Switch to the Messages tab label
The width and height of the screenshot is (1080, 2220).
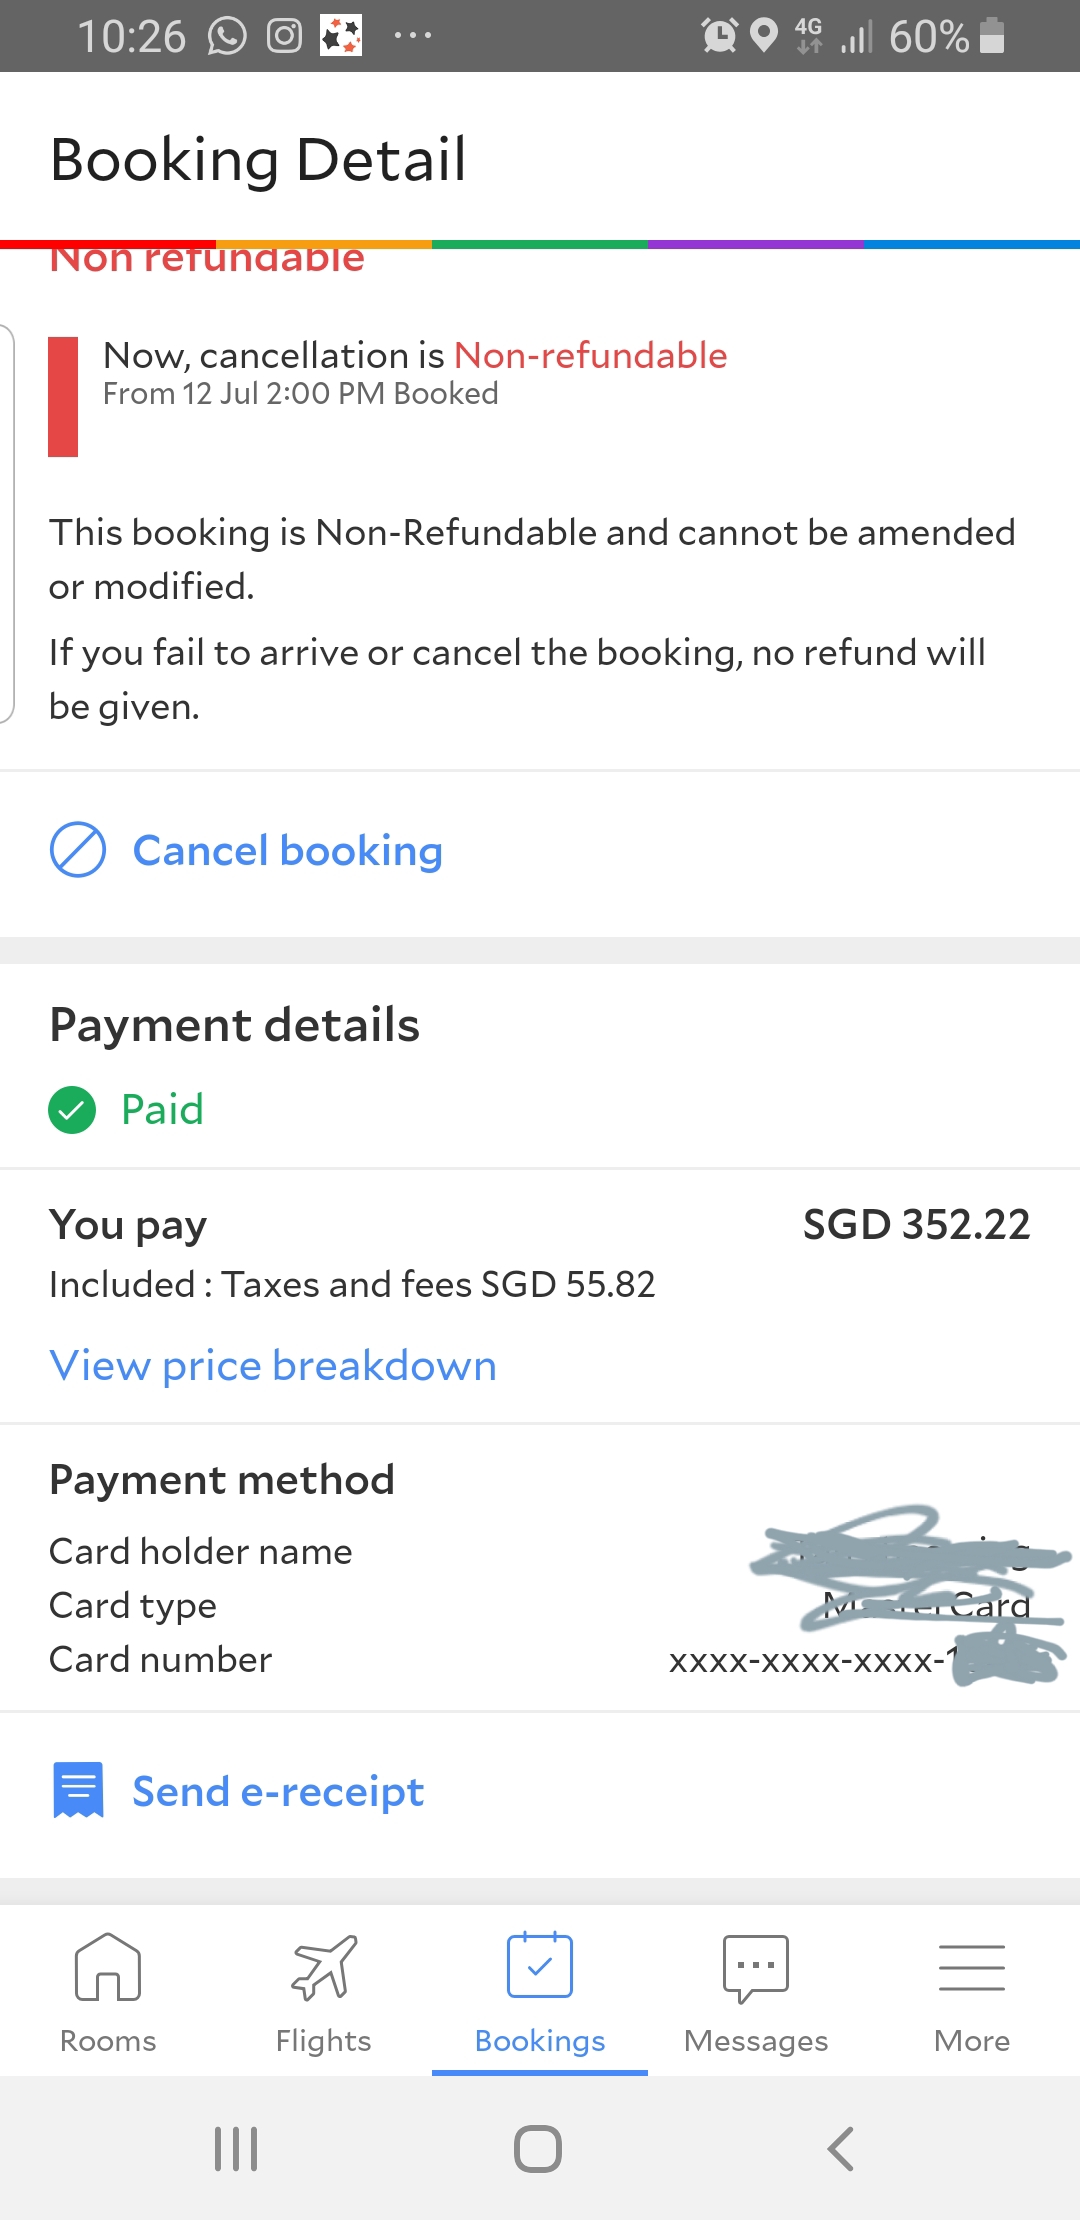tap(756, 2040)
